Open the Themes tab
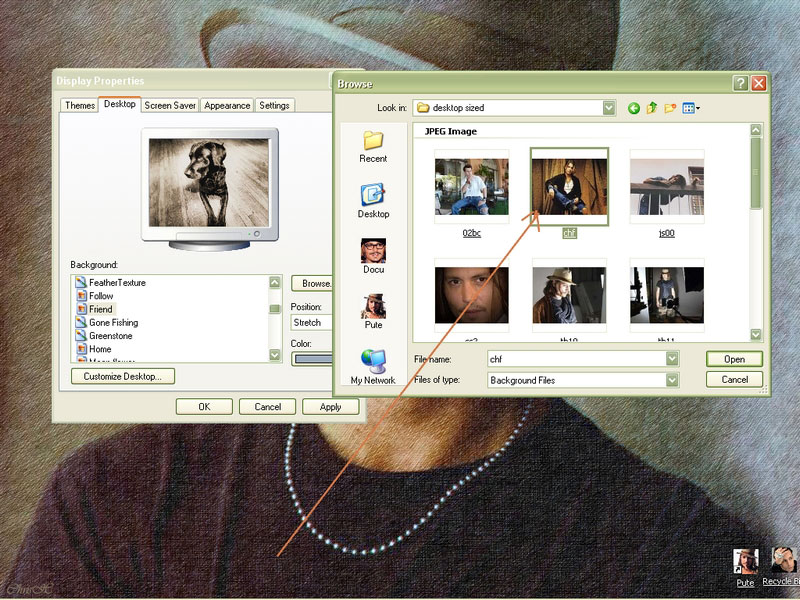The width and height of the screenshot is (800, 600). (x=80, y=105)
